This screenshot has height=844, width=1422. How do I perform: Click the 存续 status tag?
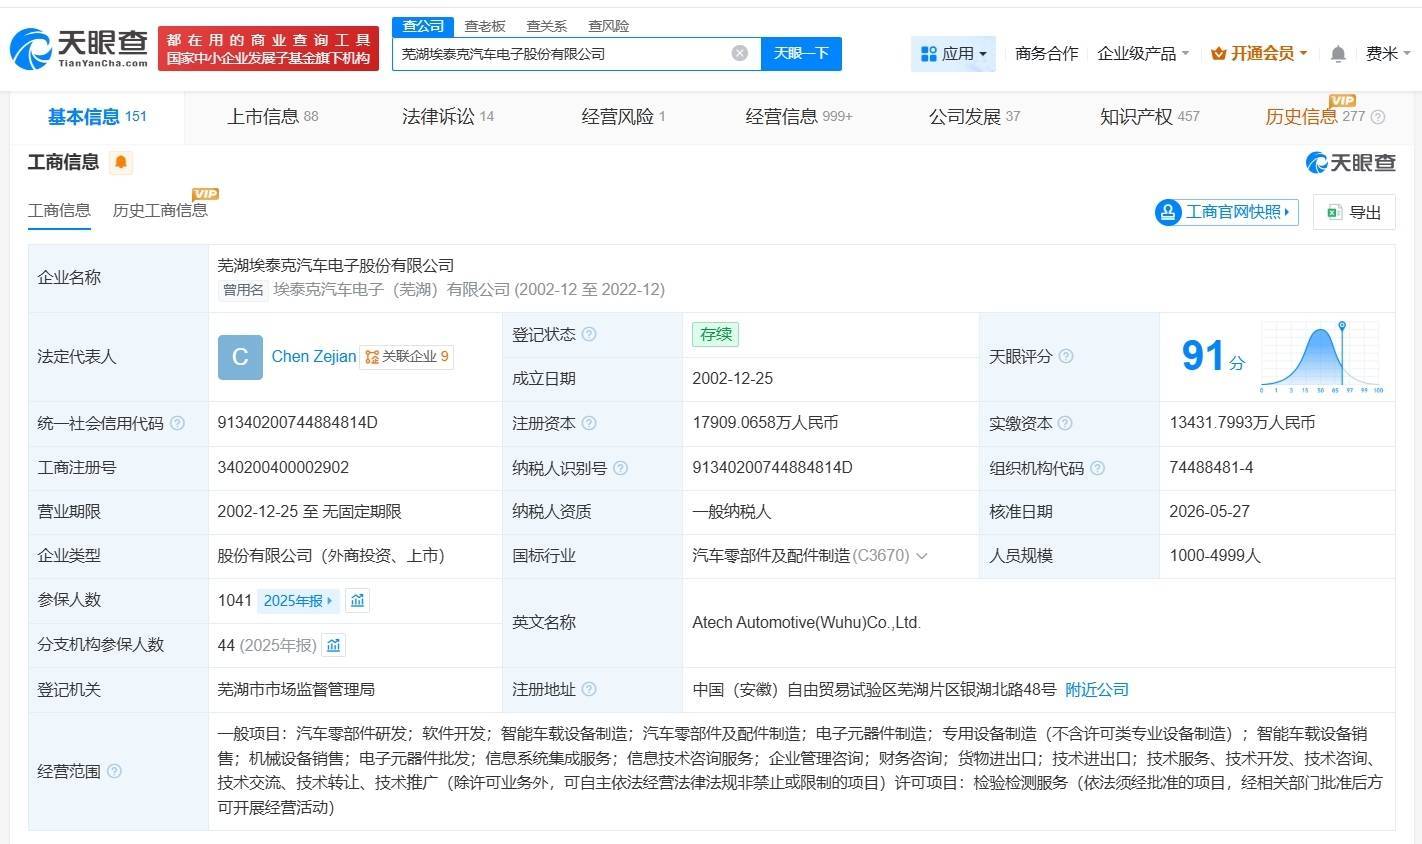pos(715,334)
